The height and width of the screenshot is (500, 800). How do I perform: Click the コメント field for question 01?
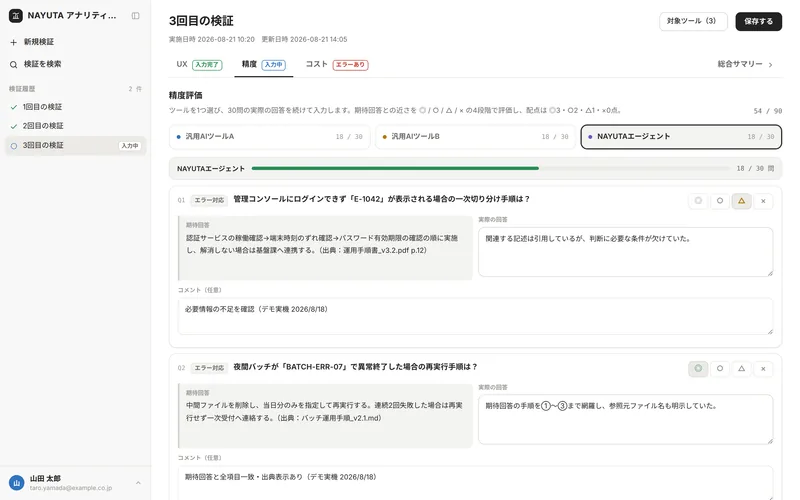475,316
